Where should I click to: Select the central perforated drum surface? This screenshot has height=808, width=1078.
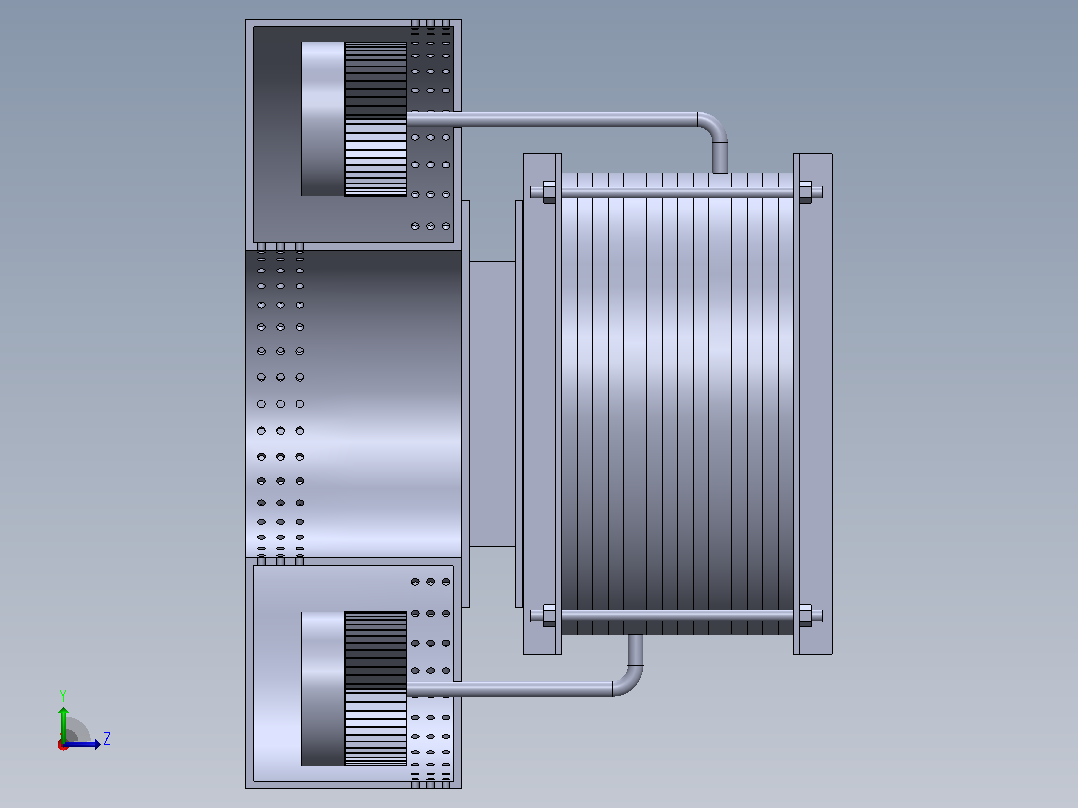[x=353, y=404]
